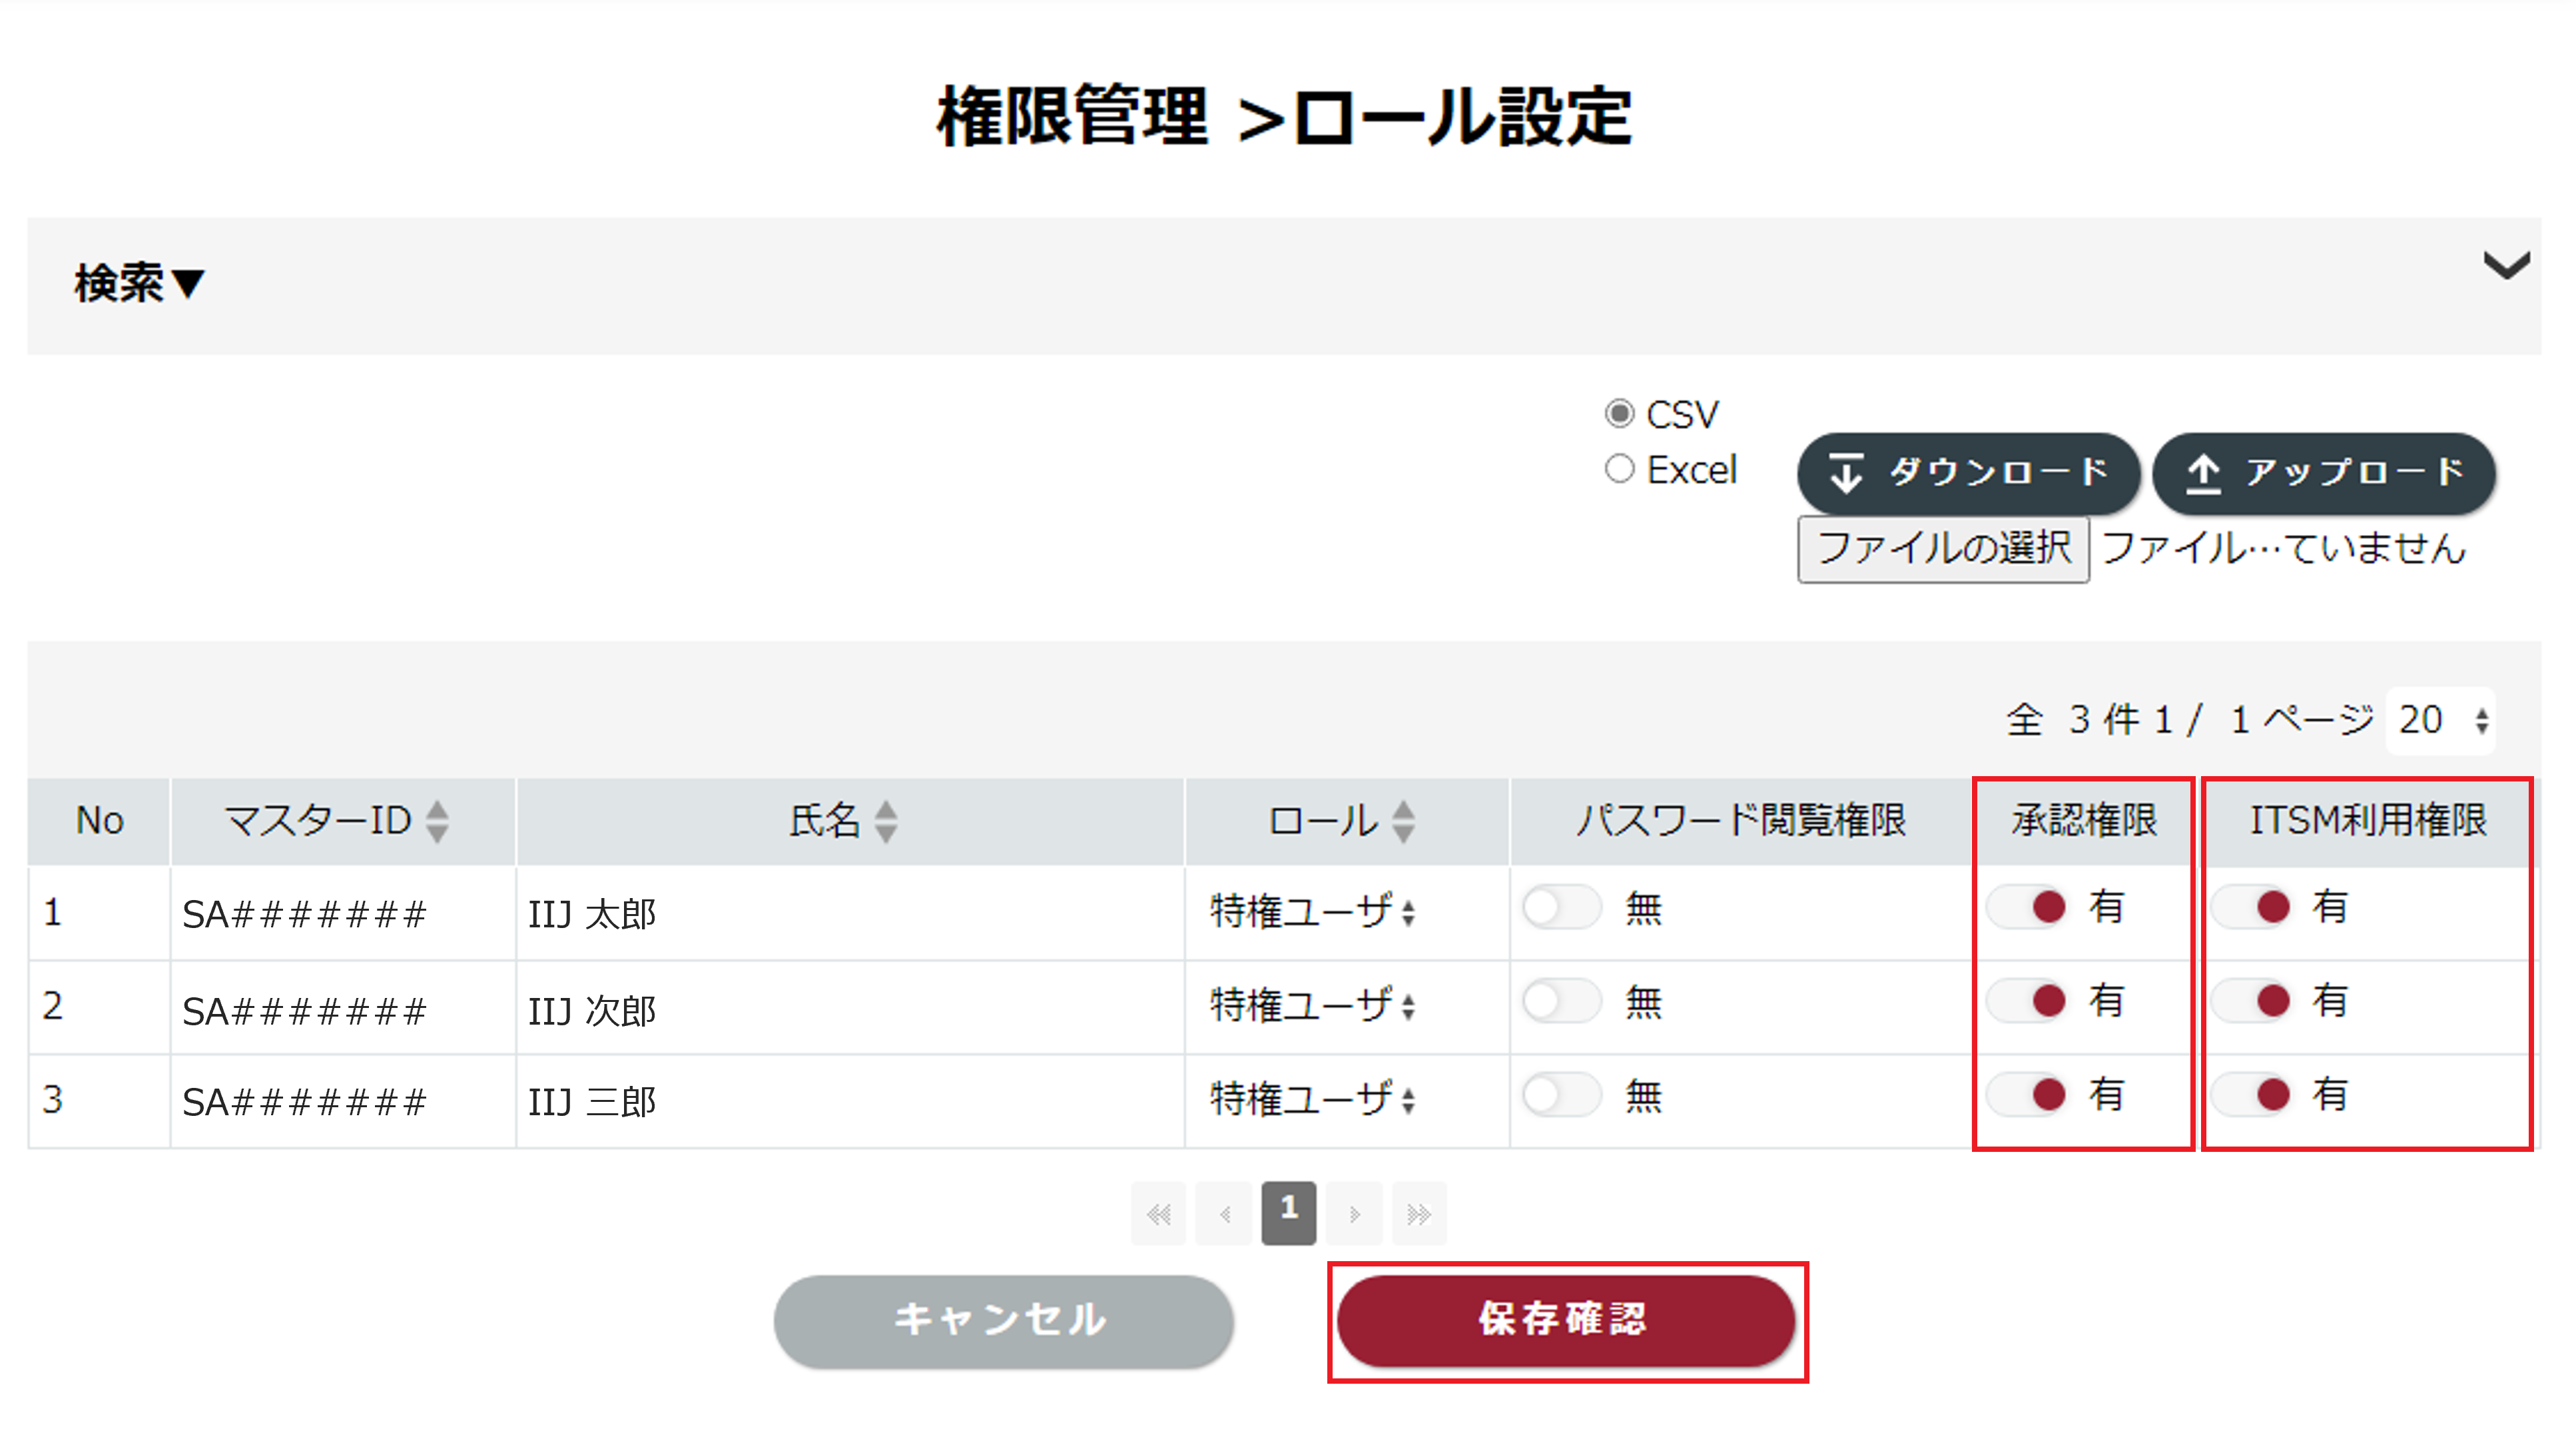Image resolution: width=2576 pixels, height=1447 pixels.
Task: Click the 検索▼ heading
Action: click(140, 283)
